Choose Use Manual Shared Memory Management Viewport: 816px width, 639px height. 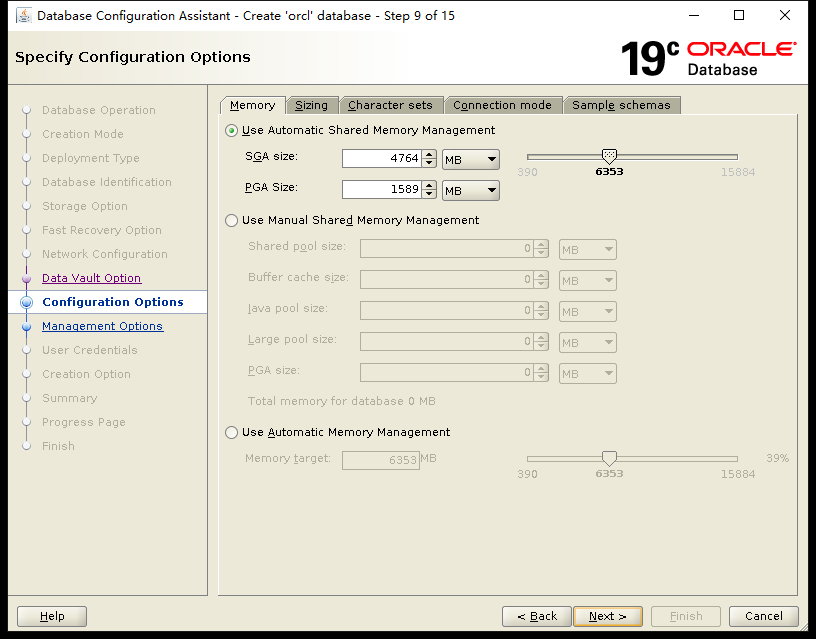click(x=232, y=221)
